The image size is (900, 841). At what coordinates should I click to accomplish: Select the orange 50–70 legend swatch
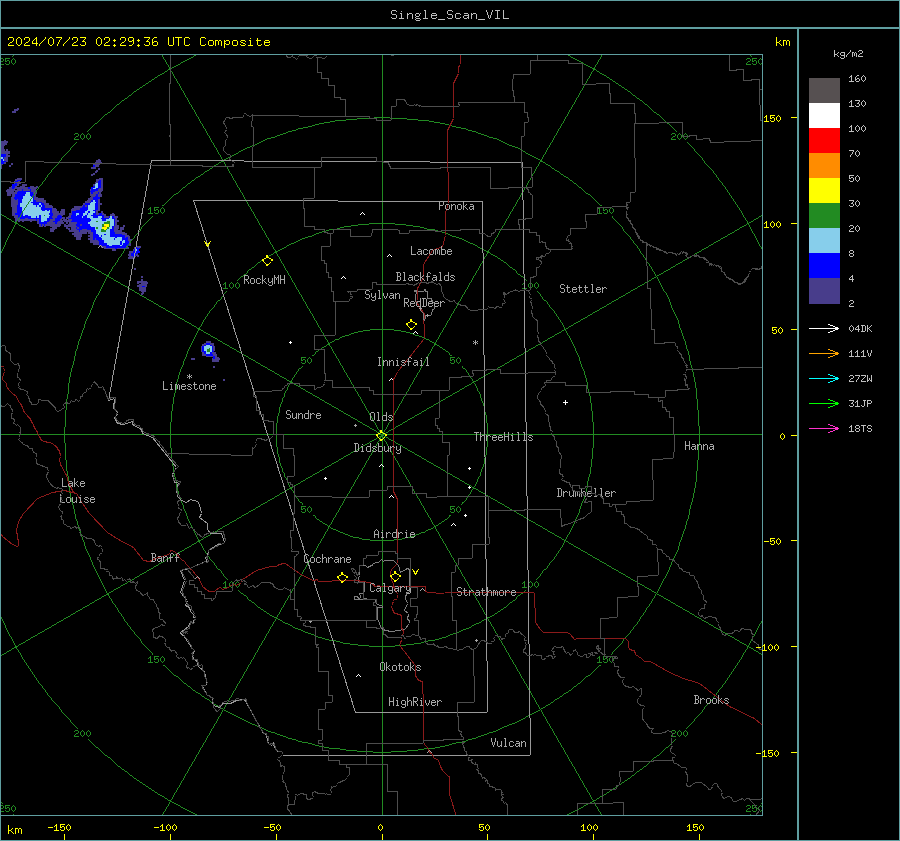[824, 166]
